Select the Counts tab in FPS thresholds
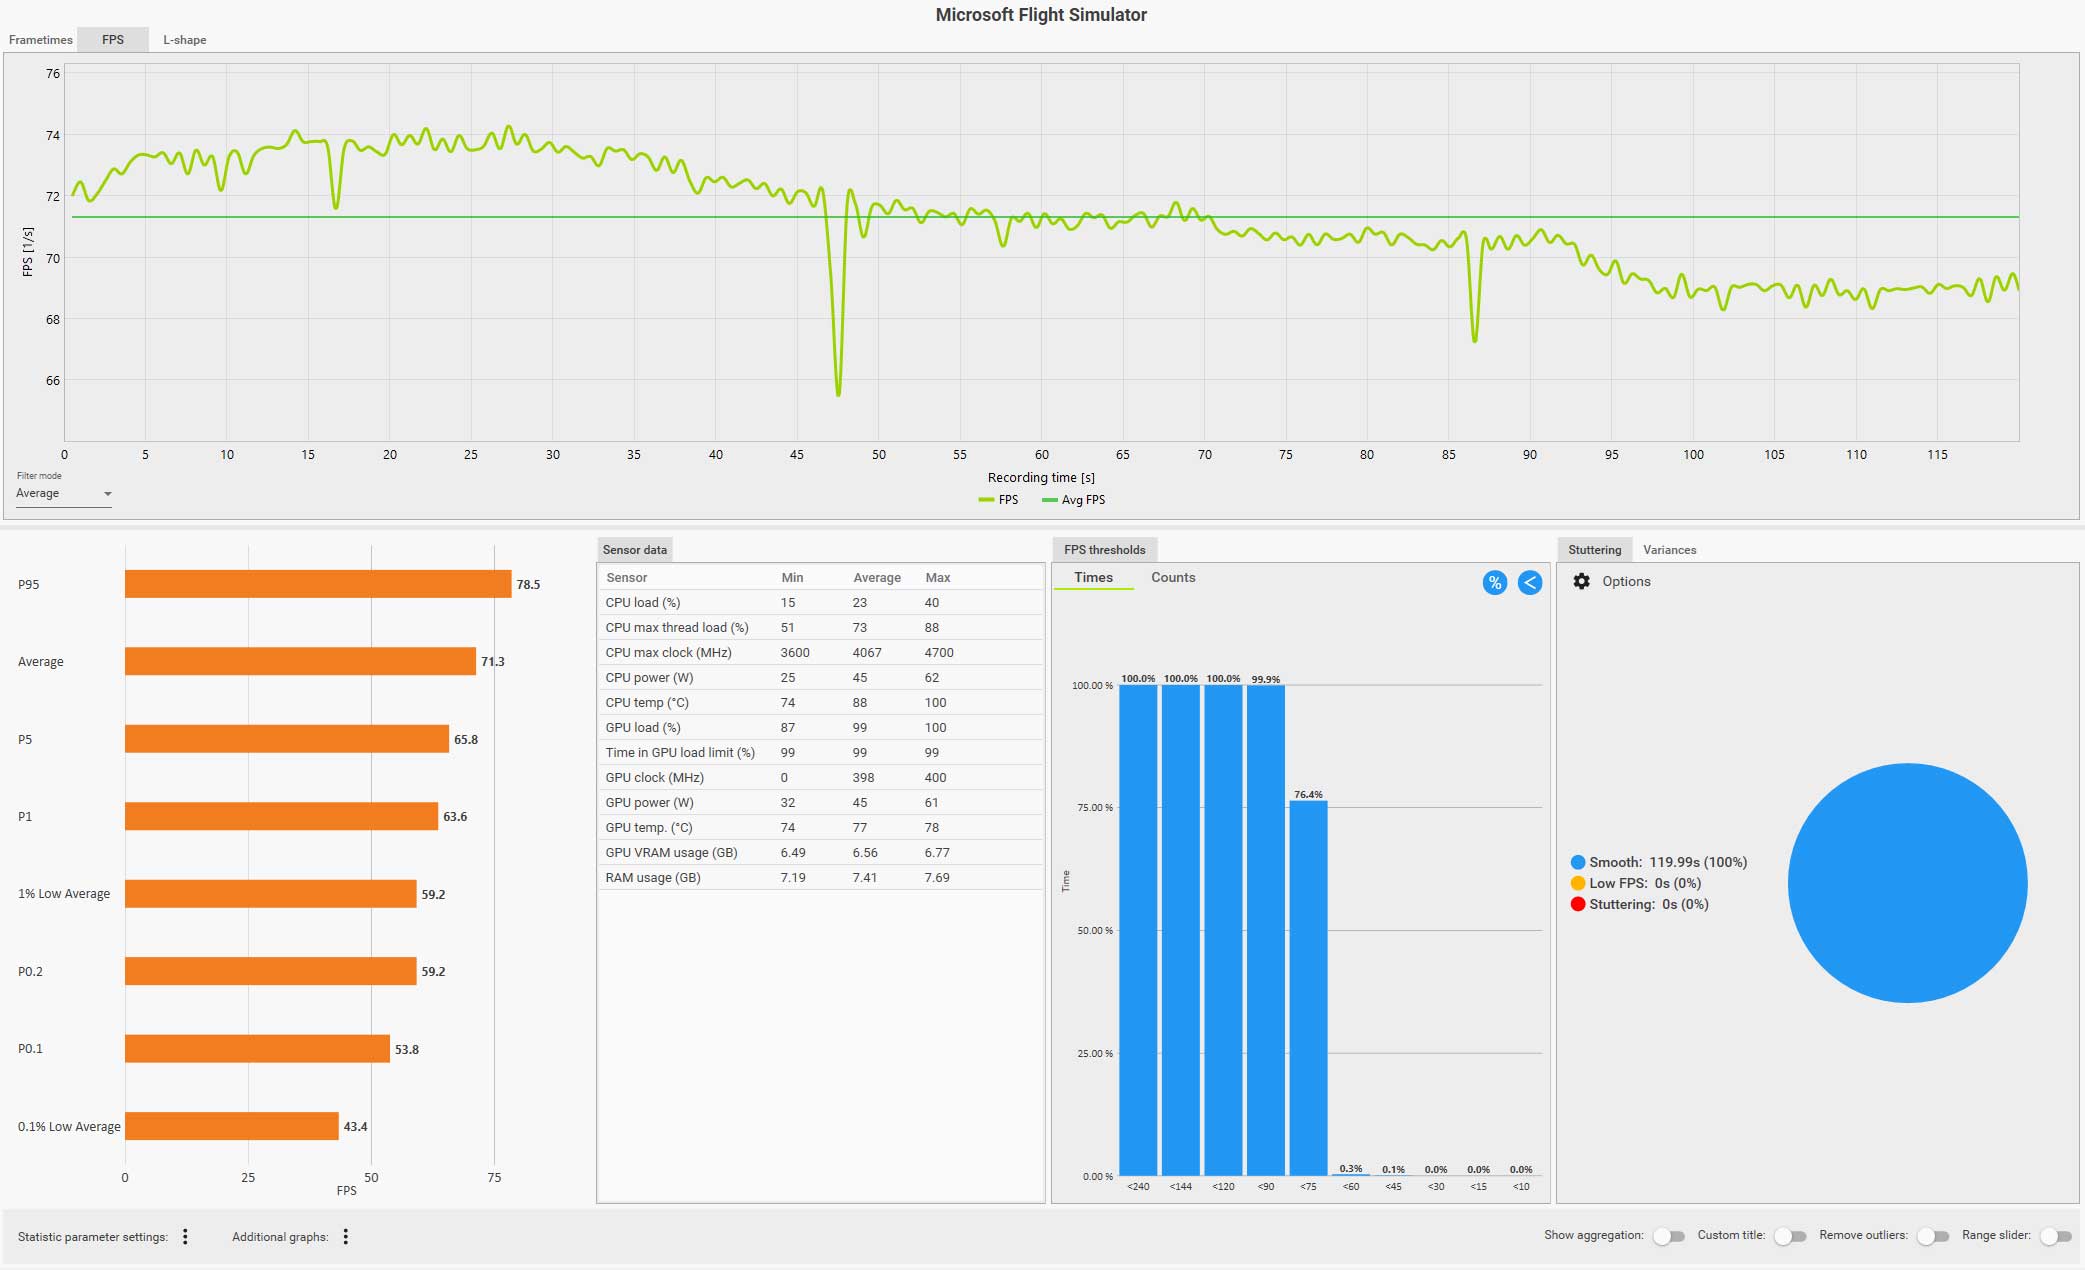2085x1270 pixels. [1172, 578]
